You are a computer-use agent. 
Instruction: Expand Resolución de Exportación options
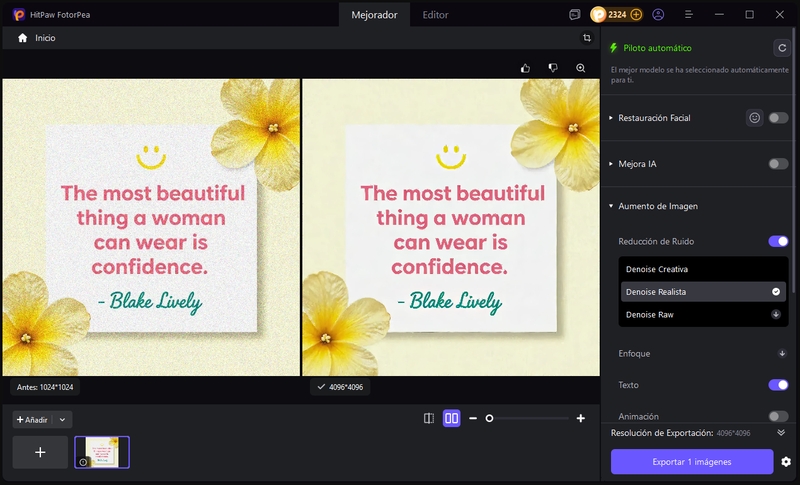coord(781,433)
